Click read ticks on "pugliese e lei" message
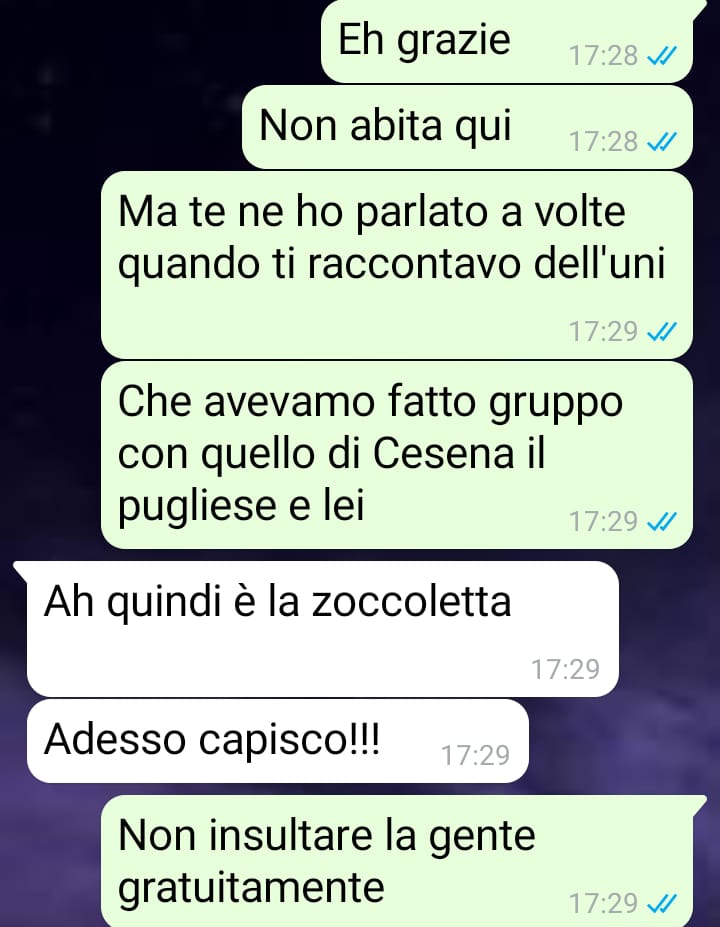Viewport: 720px width, 927px height. (661, 521)
